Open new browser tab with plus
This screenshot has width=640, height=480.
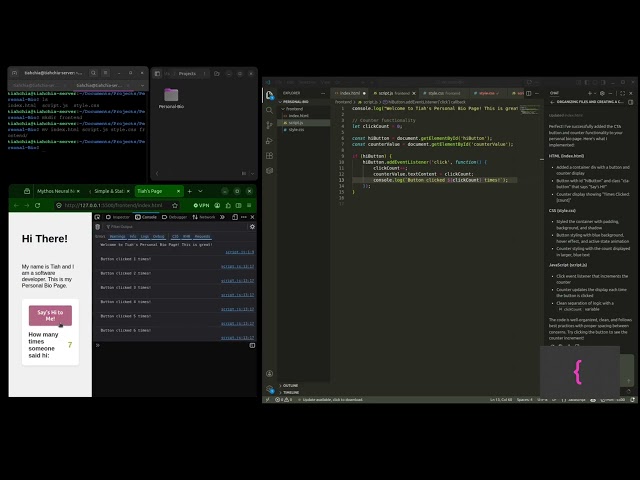pos(189,191)
